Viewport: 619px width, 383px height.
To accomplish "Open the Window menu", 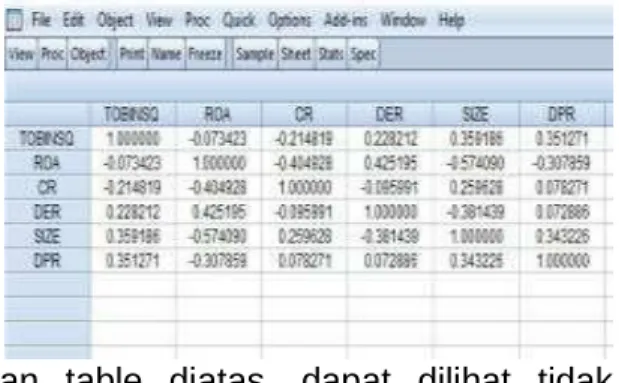I will (403, 20).
